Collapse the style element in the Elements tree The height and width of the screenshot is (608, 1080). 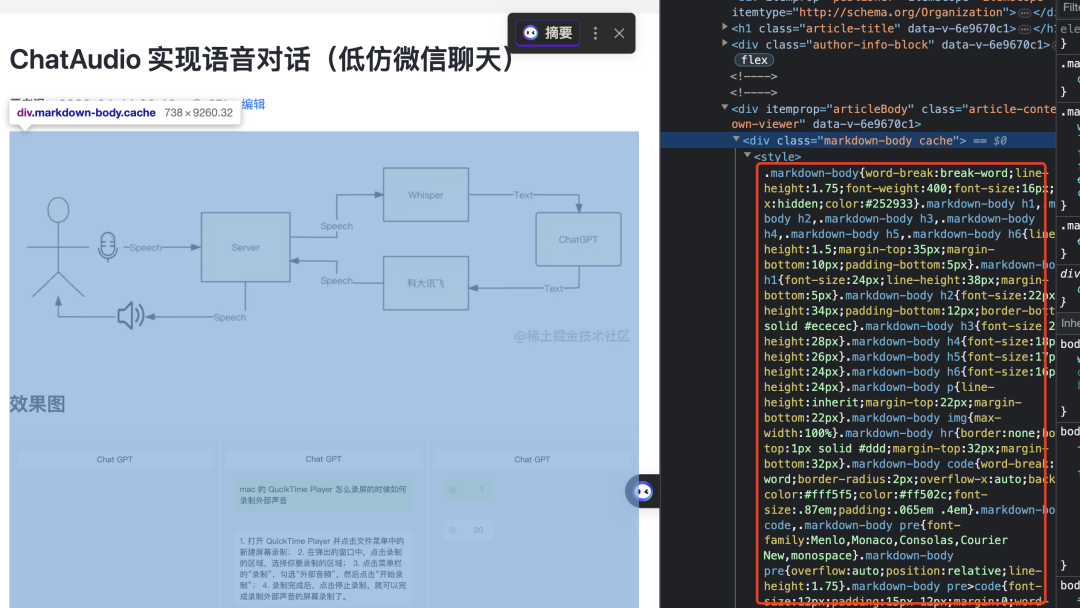[x=747, y=156]
